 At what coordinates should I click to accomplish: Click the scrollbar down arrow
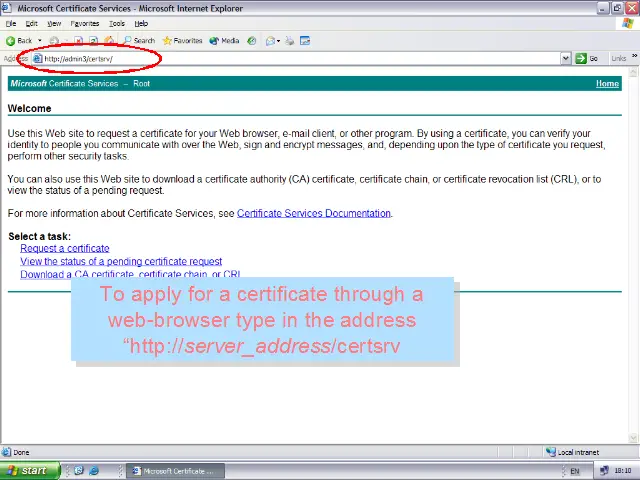point(633,438)
